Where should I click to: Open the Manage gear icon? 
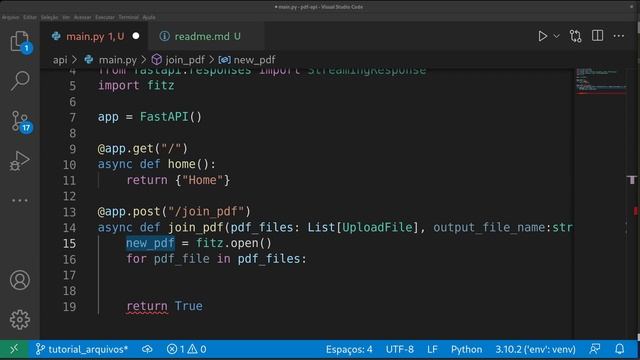[20, 320]
